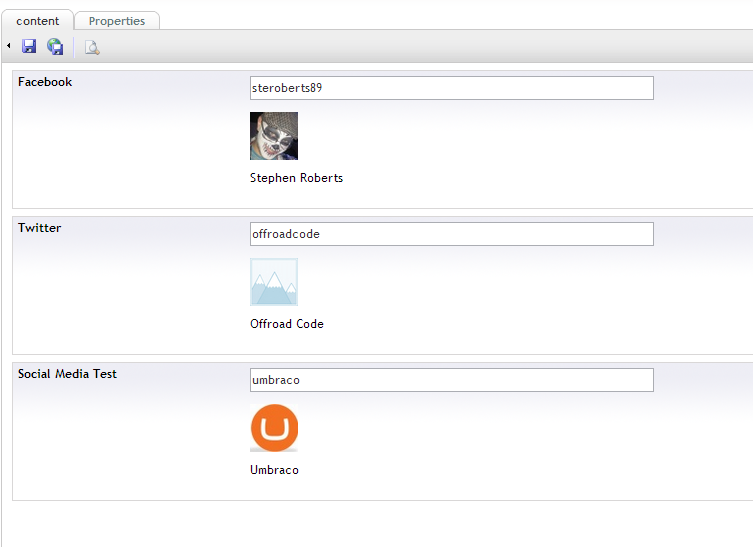Click the Offroad Code name text

(287, 324)
